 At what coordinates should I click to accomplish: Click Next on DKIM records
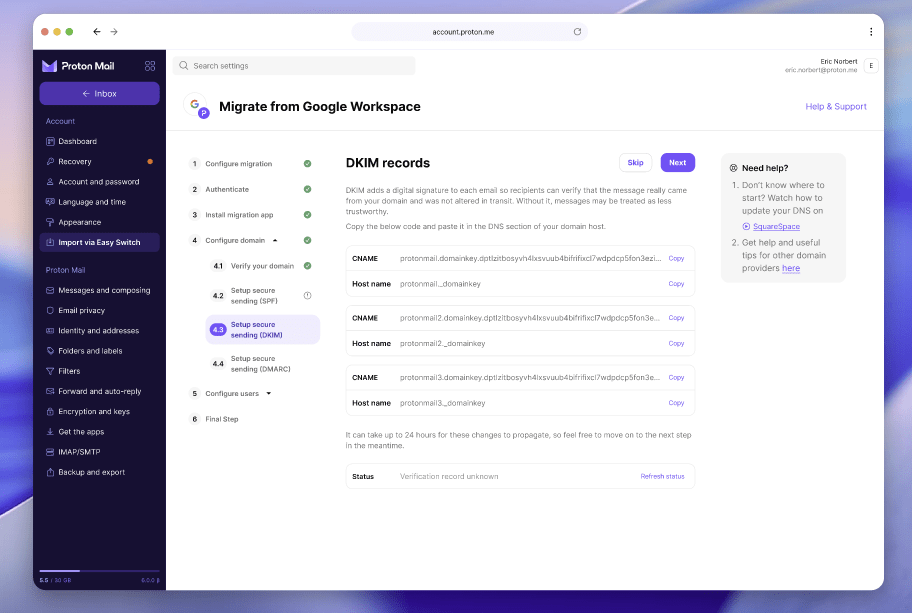(678, 163)
